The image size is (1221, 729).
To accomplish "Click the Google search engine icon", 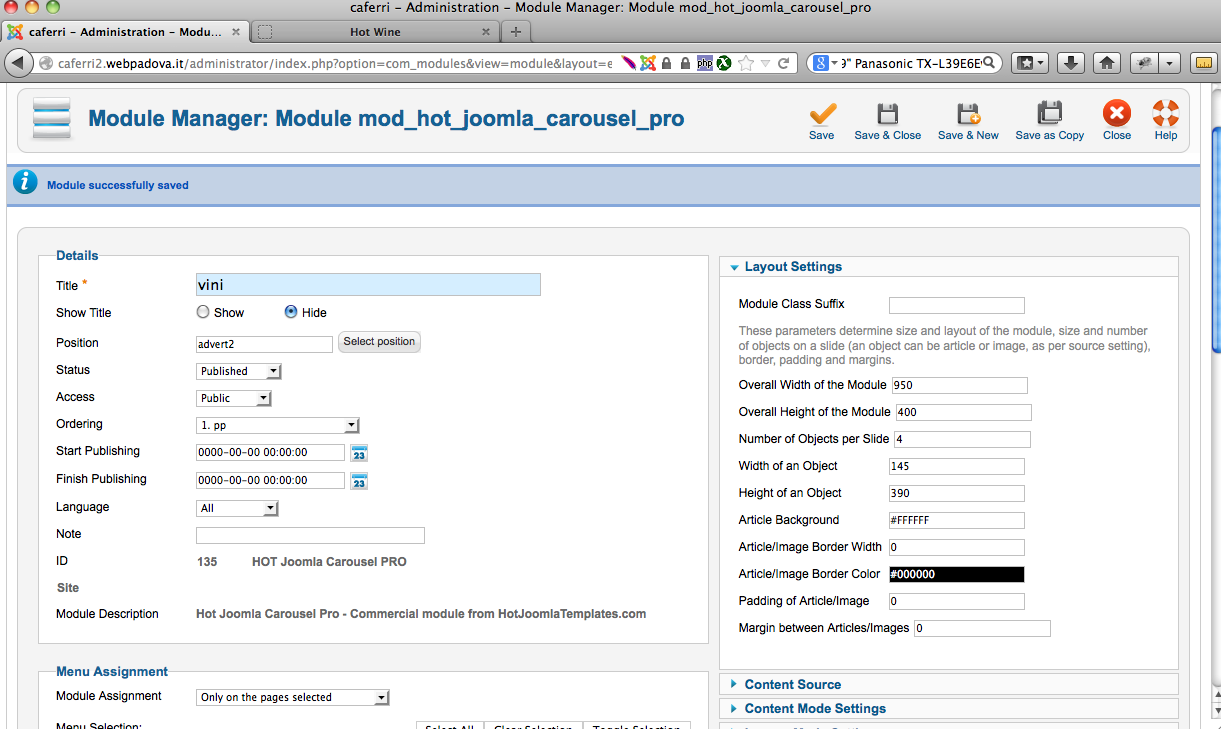I will (x=820, y=63).
